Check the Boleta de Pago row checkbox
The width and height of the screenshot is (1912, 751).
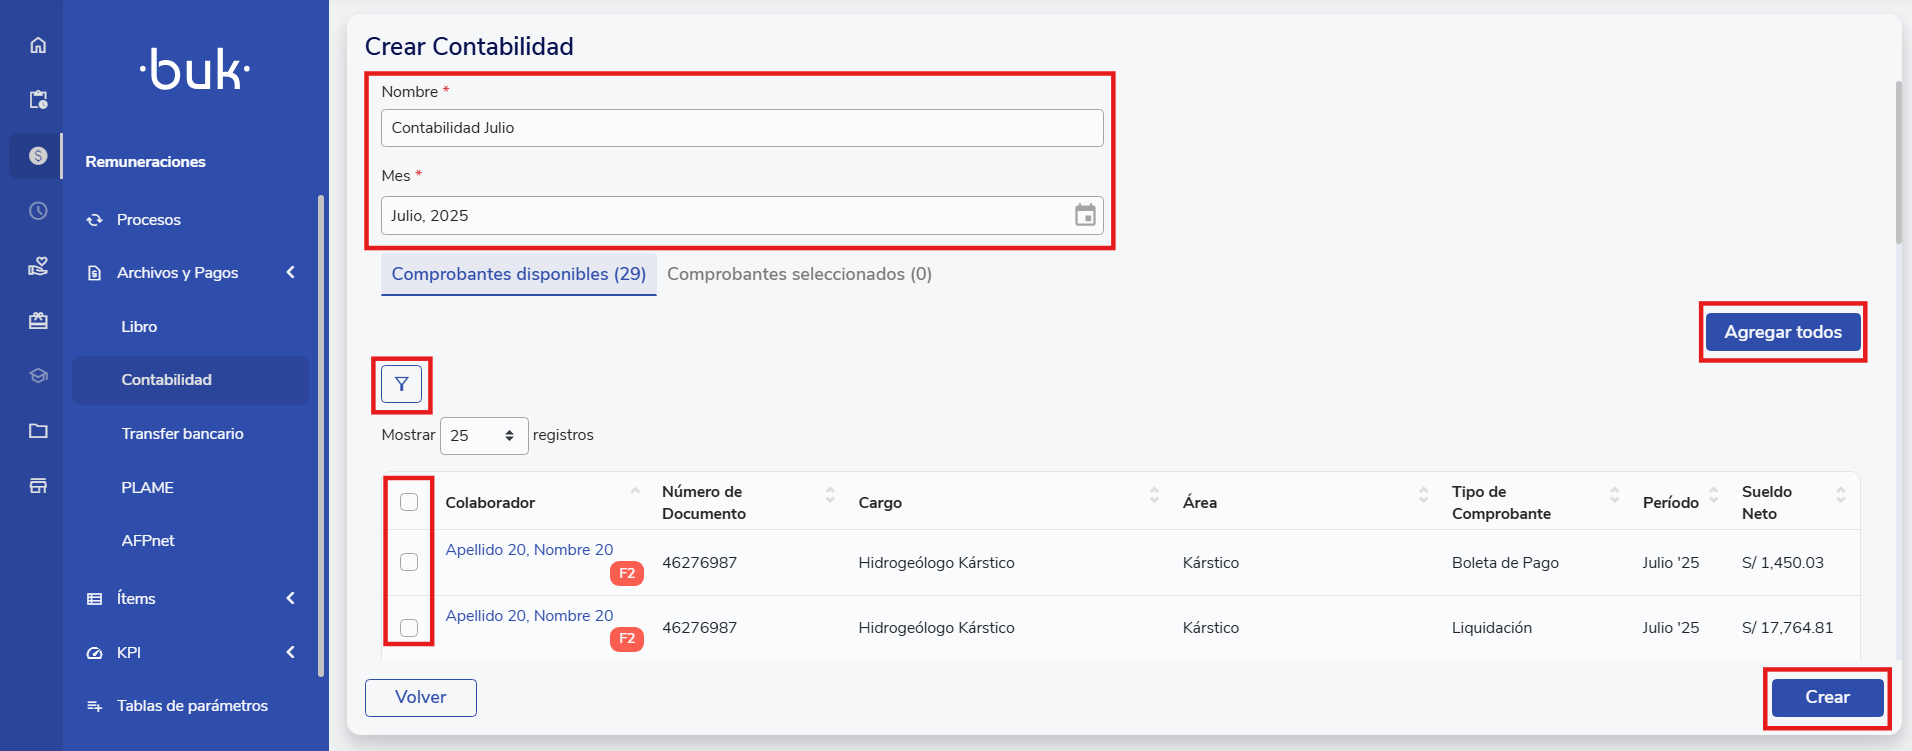pyautogui.click(x=409, y=562)
